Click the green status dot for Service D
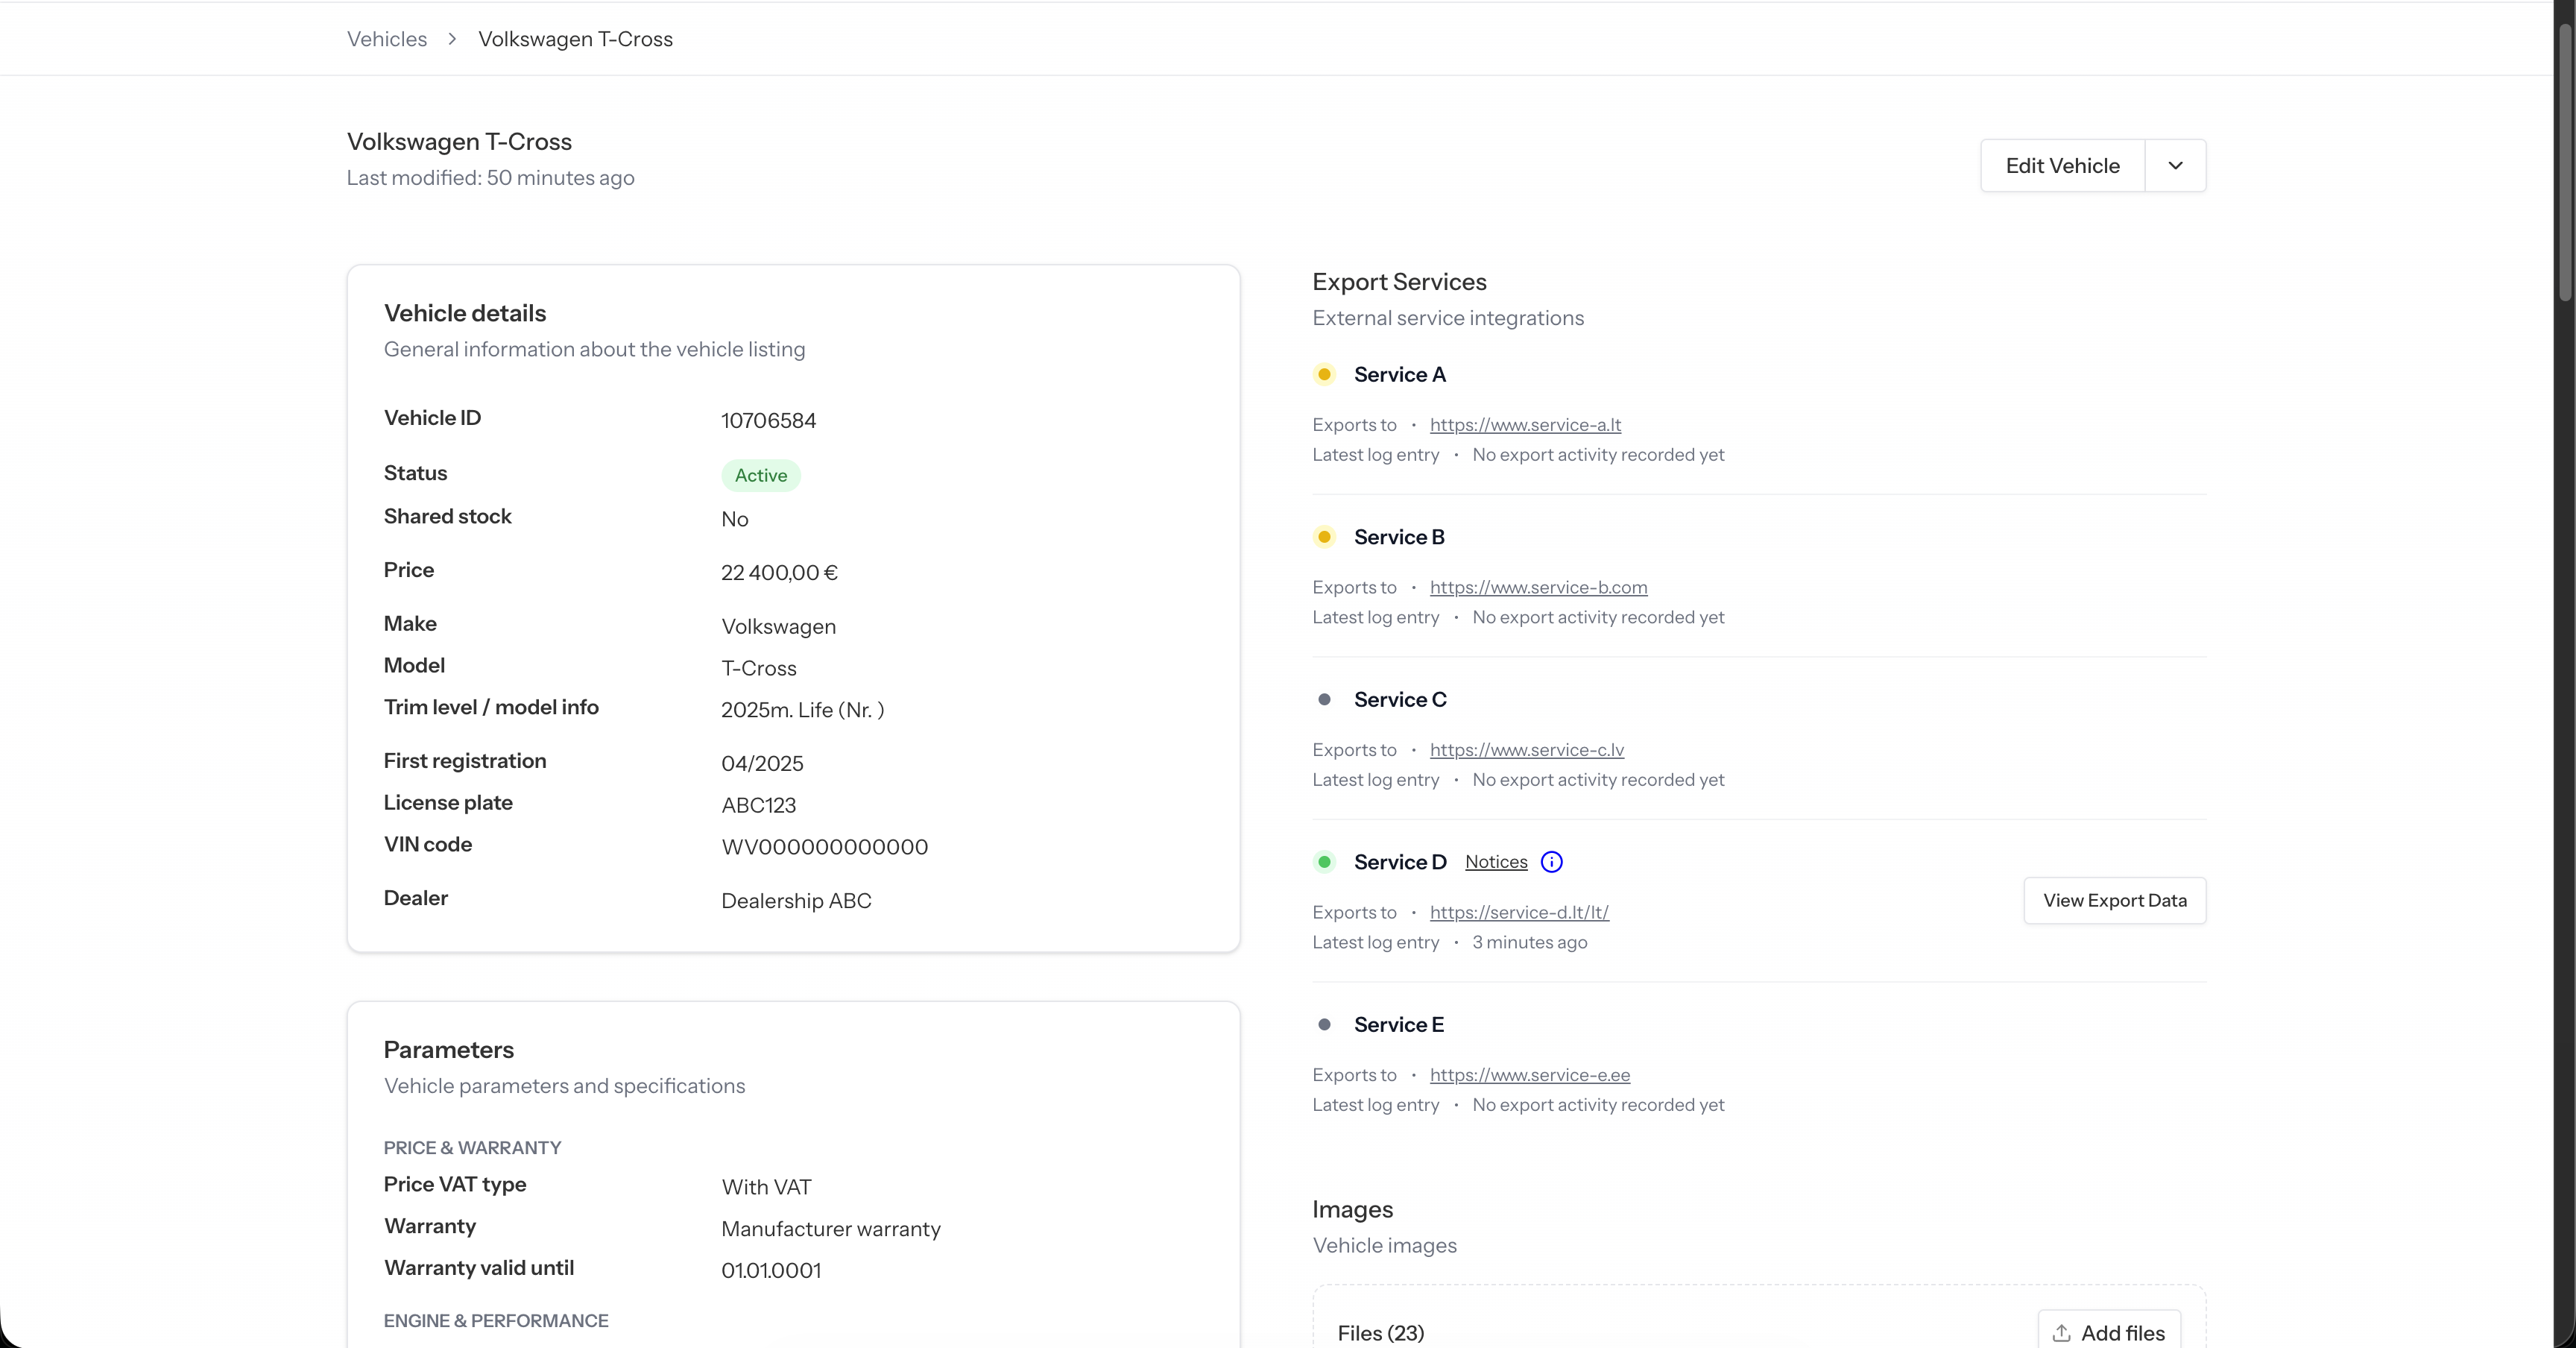The width and height of the screenshot is (2576, 1348). click(1324, 862)
